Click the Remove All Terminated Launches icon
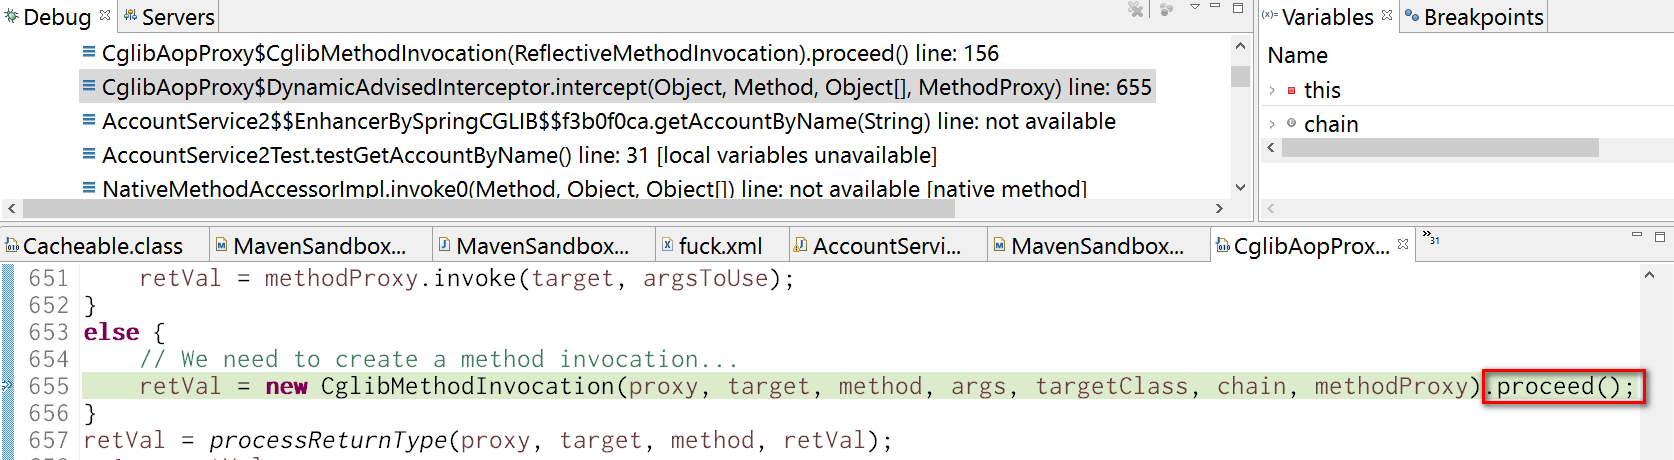The image size is (1674, 460). pos(1136,9)
